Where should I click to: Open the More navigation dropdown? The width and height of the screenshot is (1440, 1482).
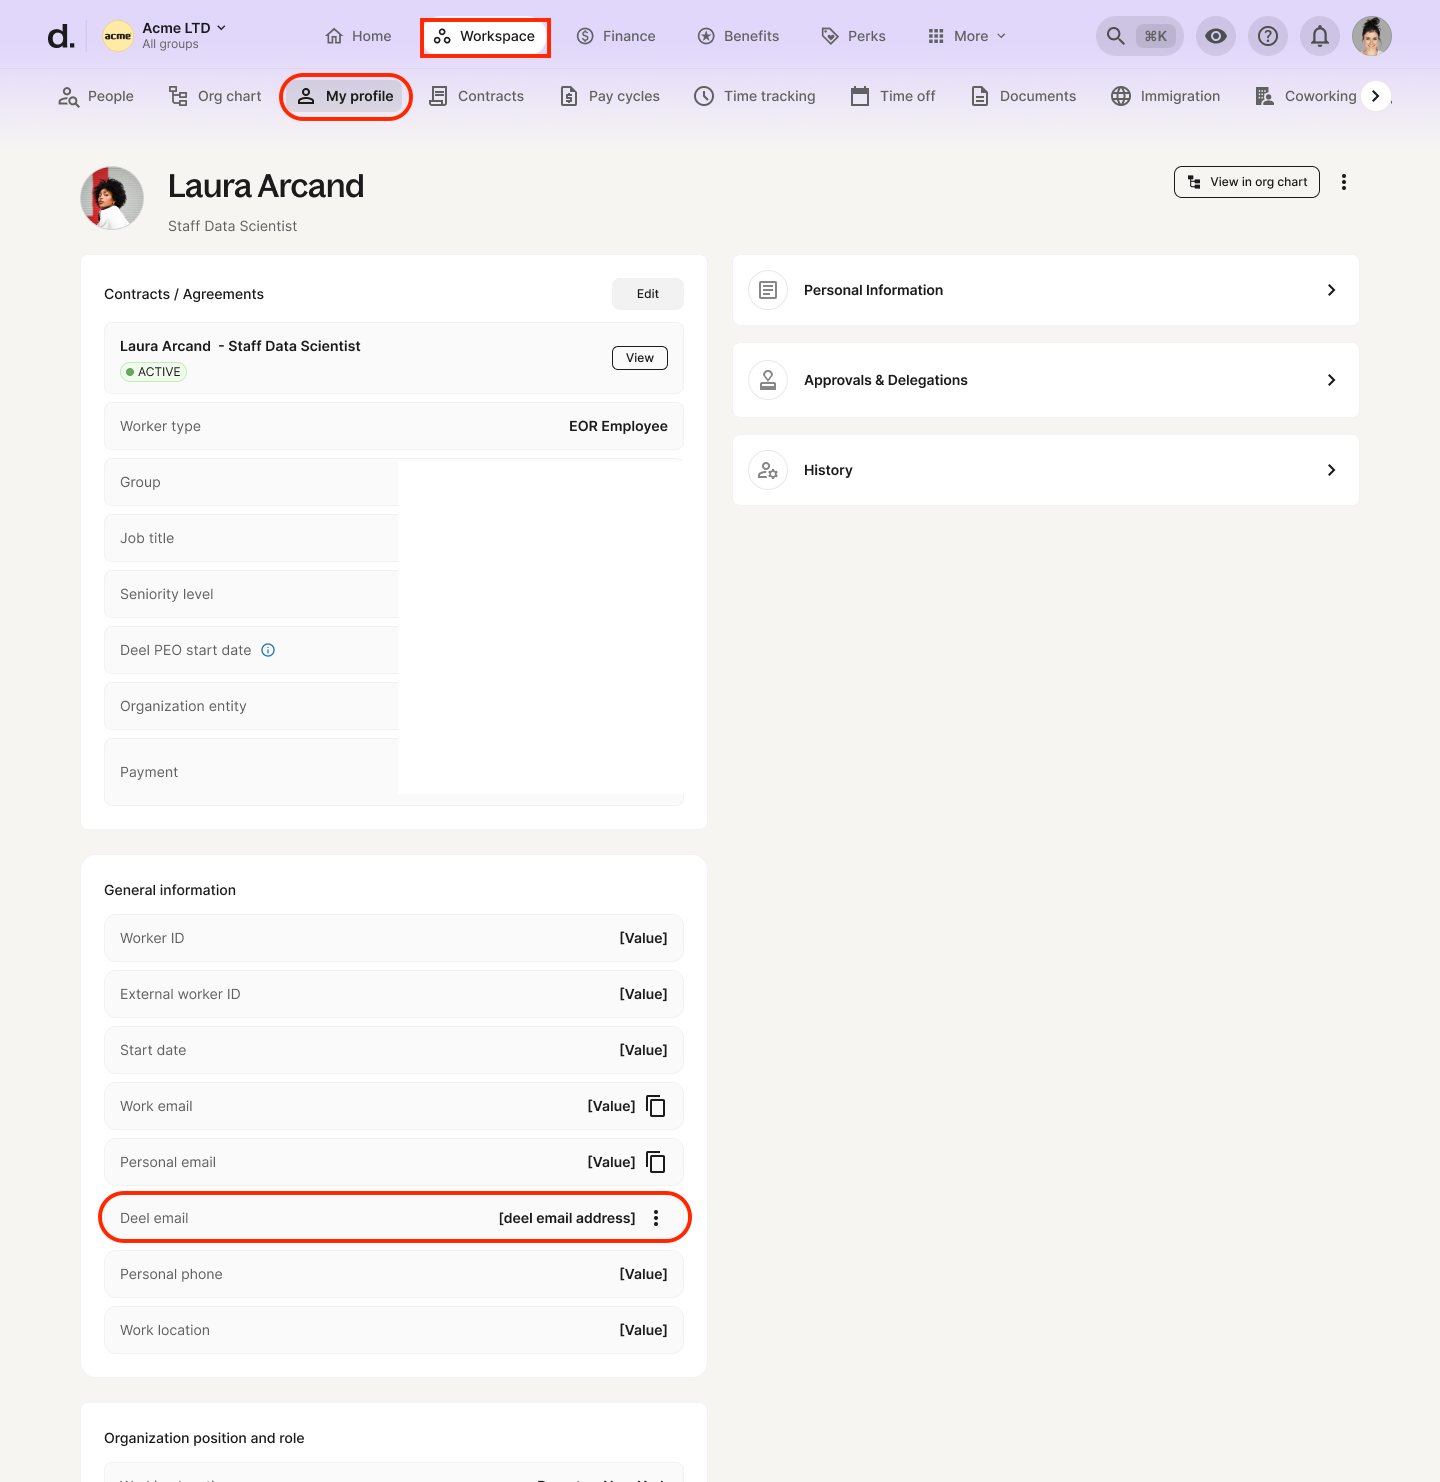coord(965,35)
